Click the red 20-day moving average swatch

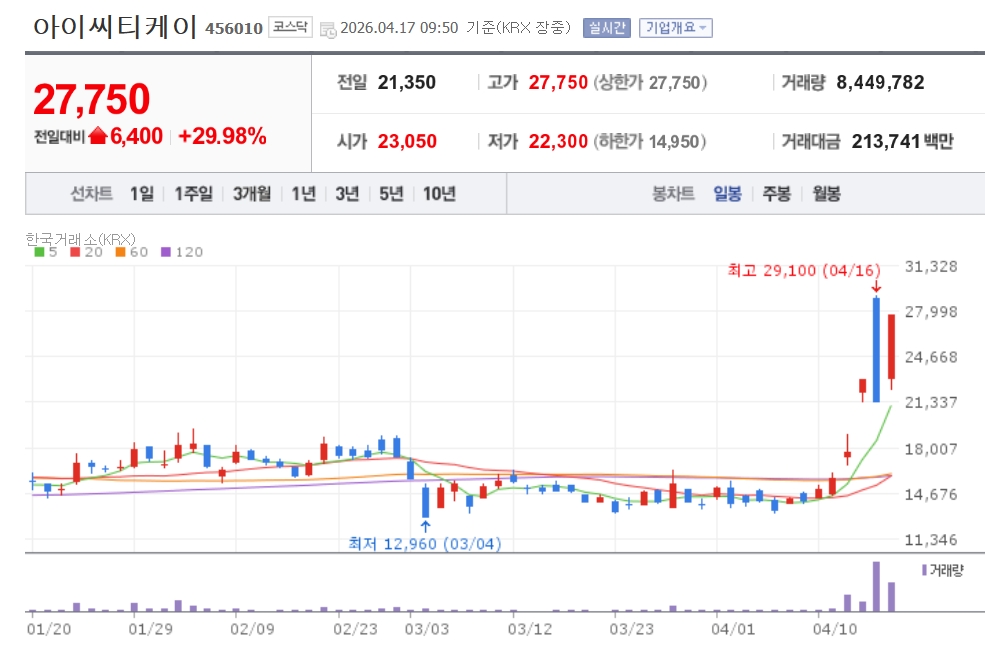pyautogui.click(x=75, y=252)
